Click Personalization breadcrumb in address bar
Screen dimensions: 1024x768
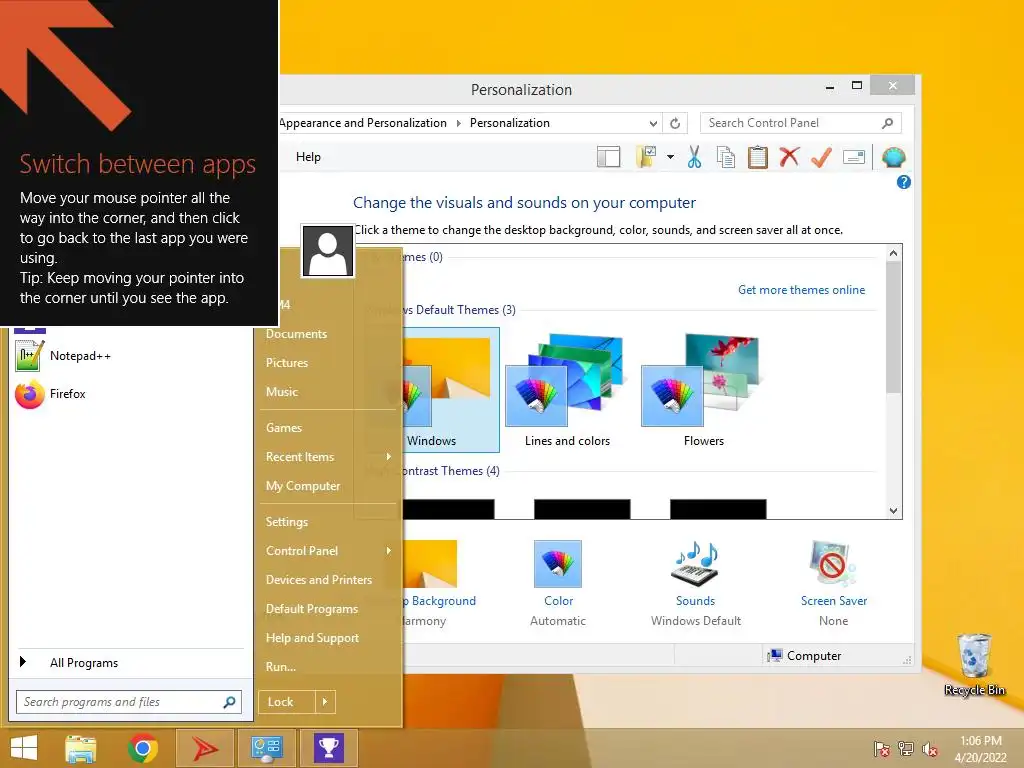click(x=510, y=123)
